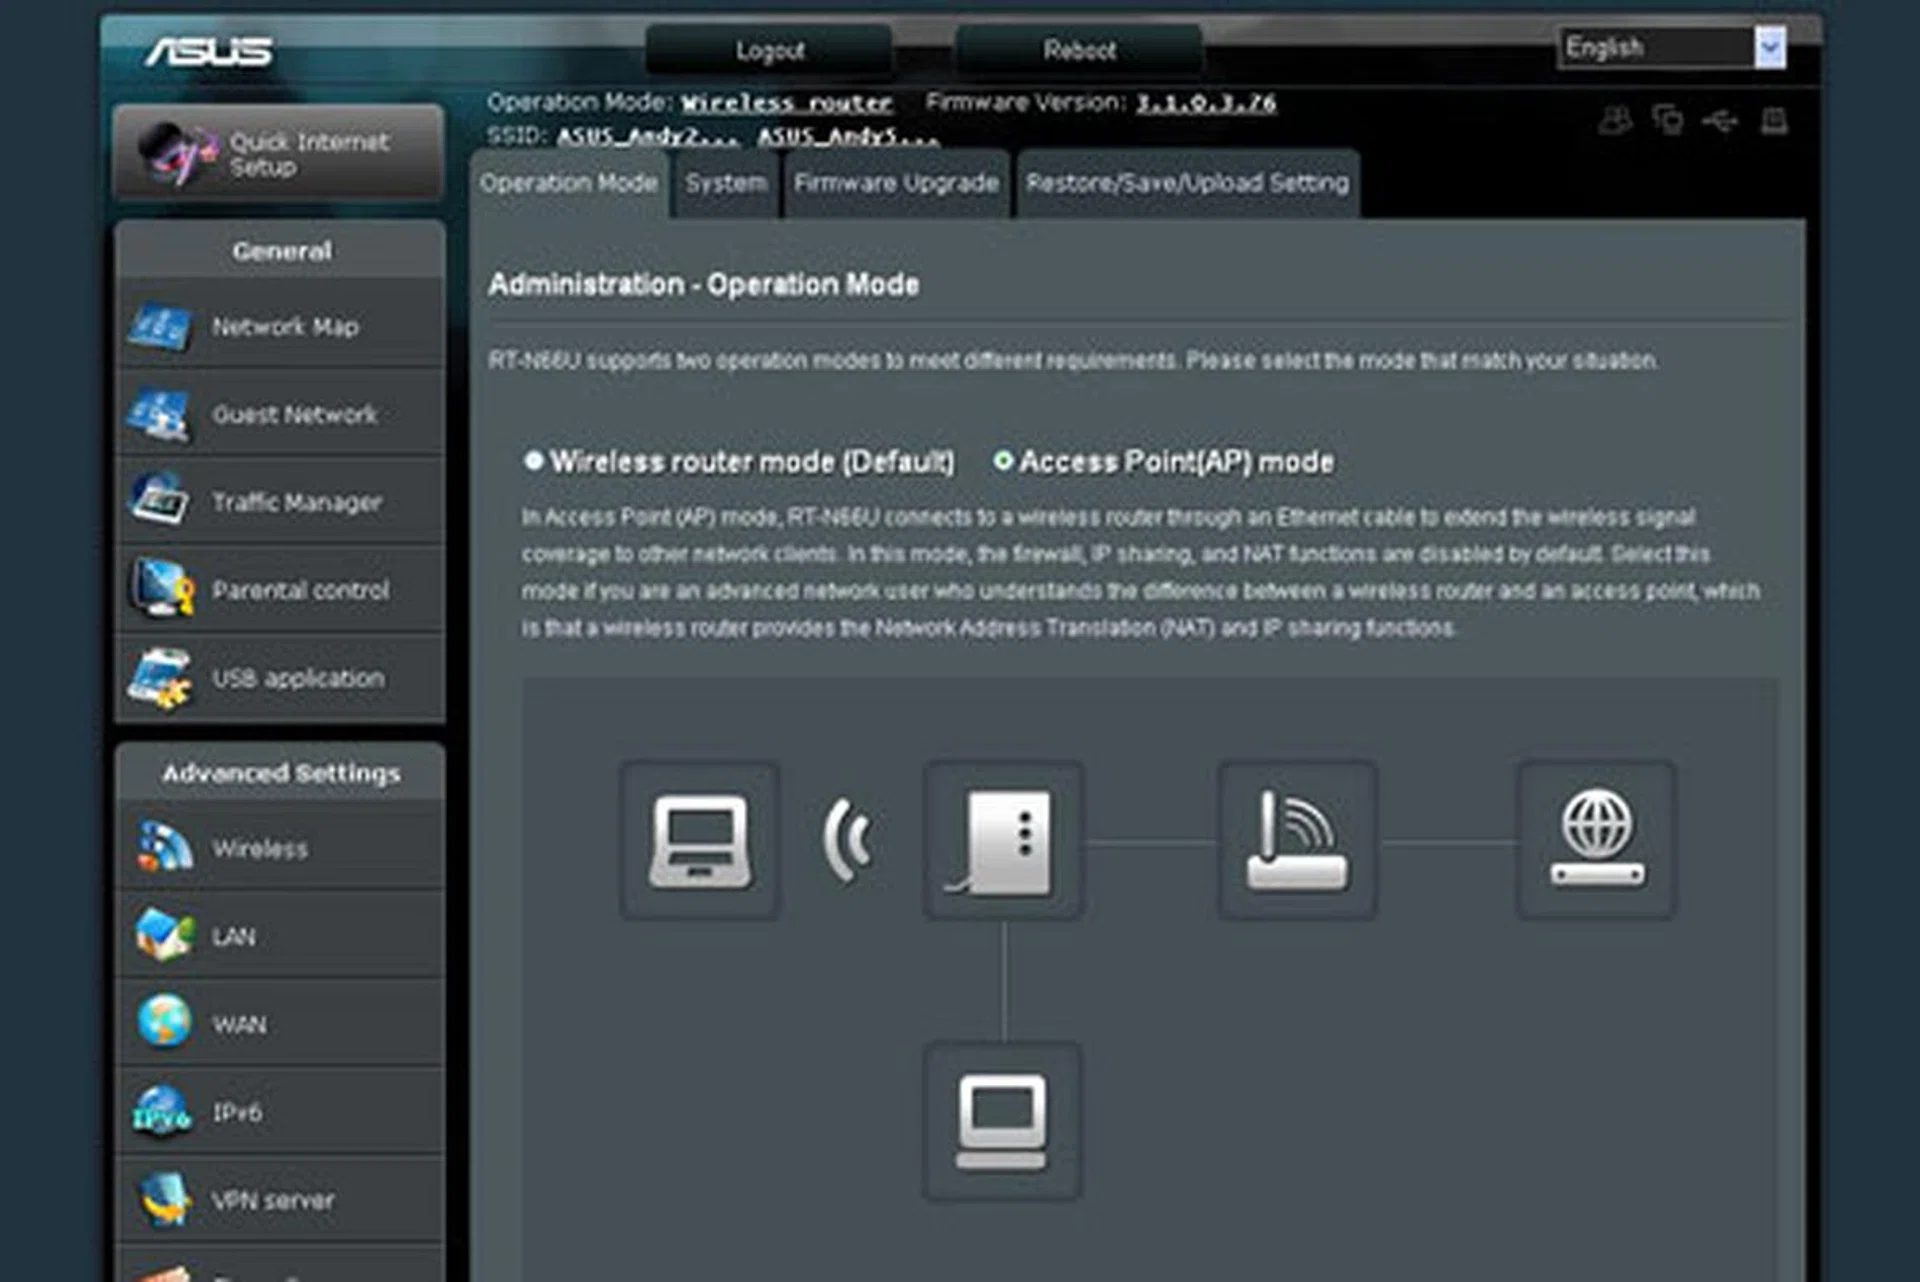Viewport: 1920px width, 1282px height.
Task: Go to Restore/Save/Upload Setting tab
Action: coord(1187,183)
